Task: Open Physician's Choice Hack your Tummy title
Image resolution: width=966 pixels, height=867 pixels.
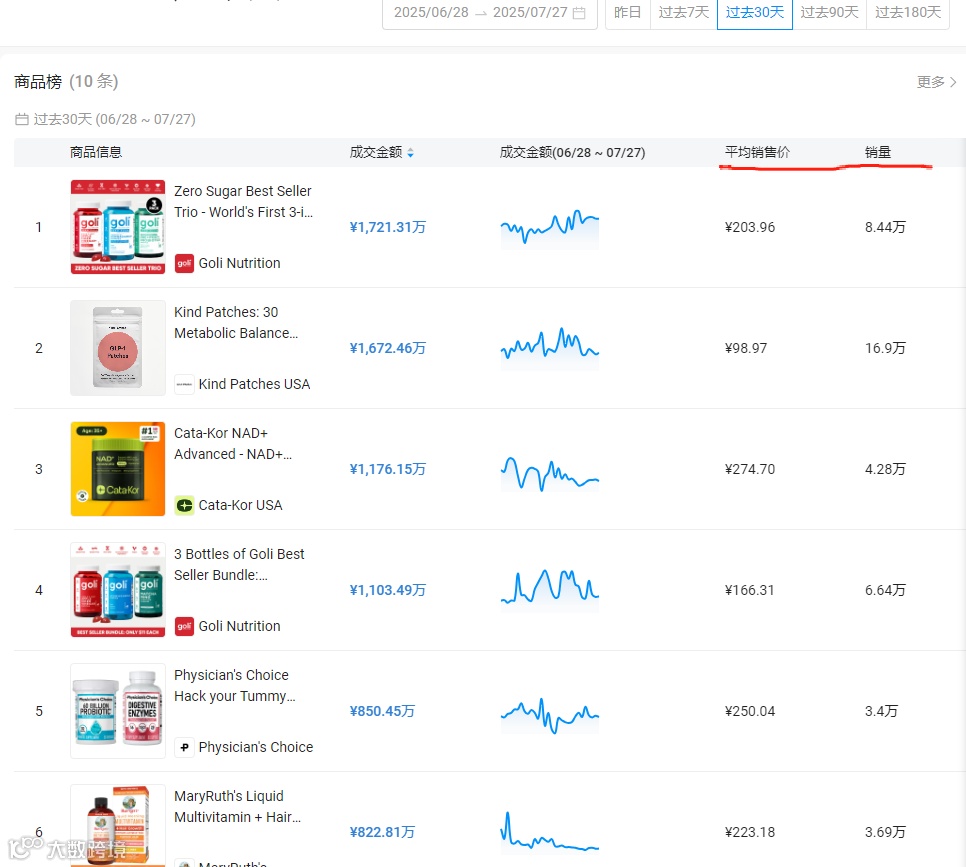Action: click(235, 685)
